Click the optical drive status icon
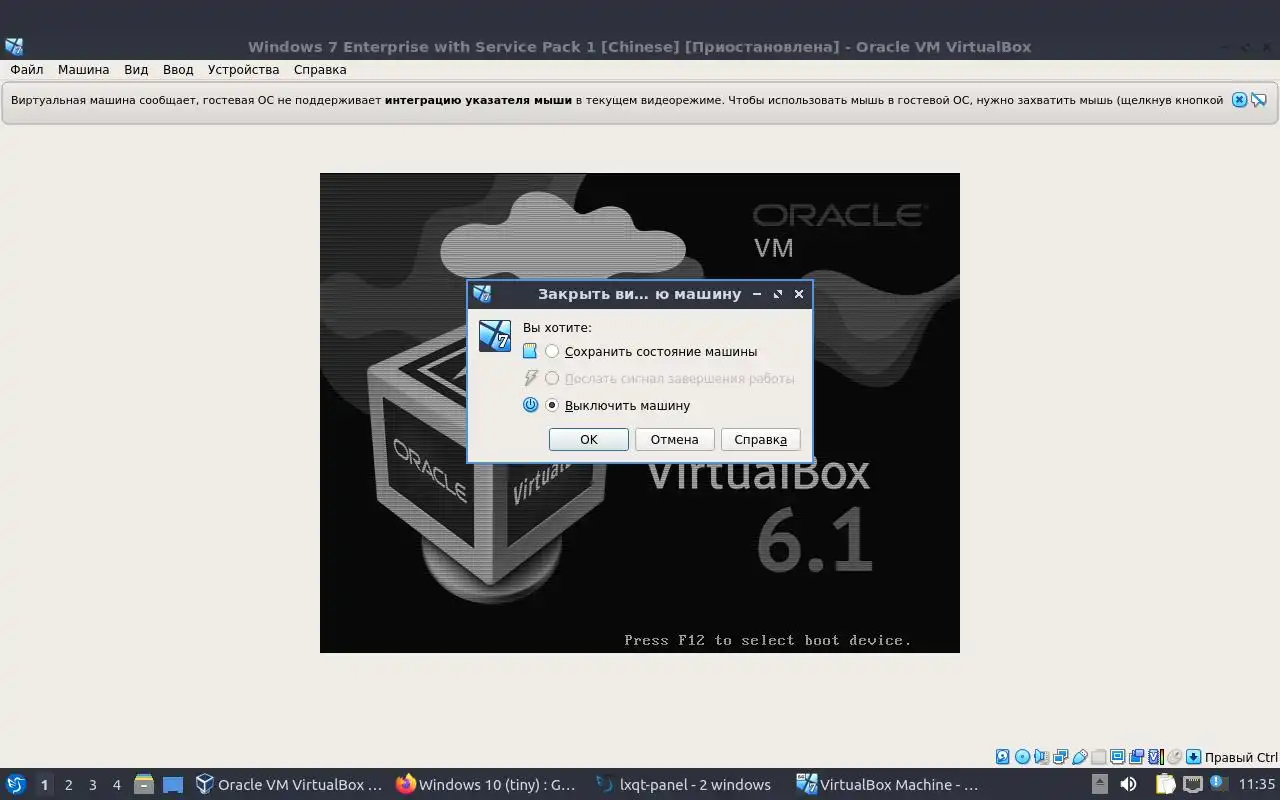1280x800 pixels. [x=1022, y=757]
